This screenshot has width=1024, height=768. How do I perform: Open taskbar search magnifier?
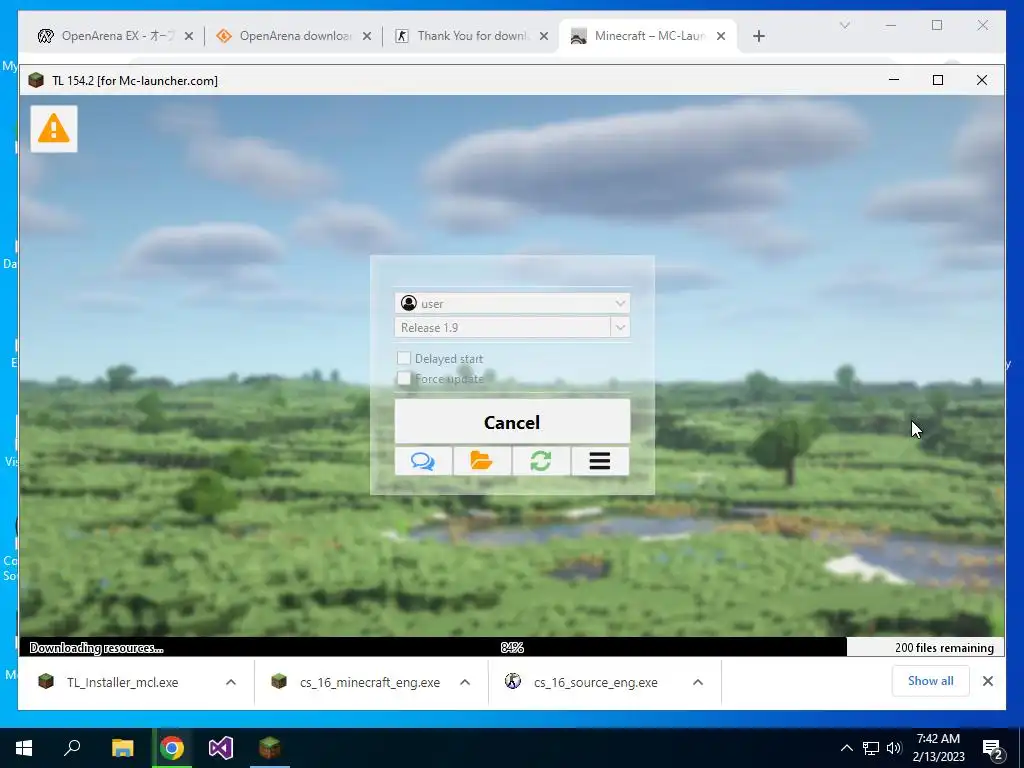click(x=72, y=748)
